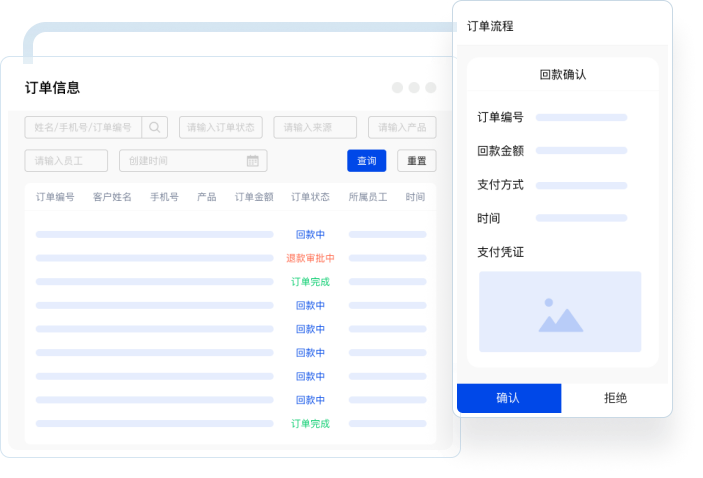Click the first 订单完成 status under 退款审批中

[x=310, y=282]
